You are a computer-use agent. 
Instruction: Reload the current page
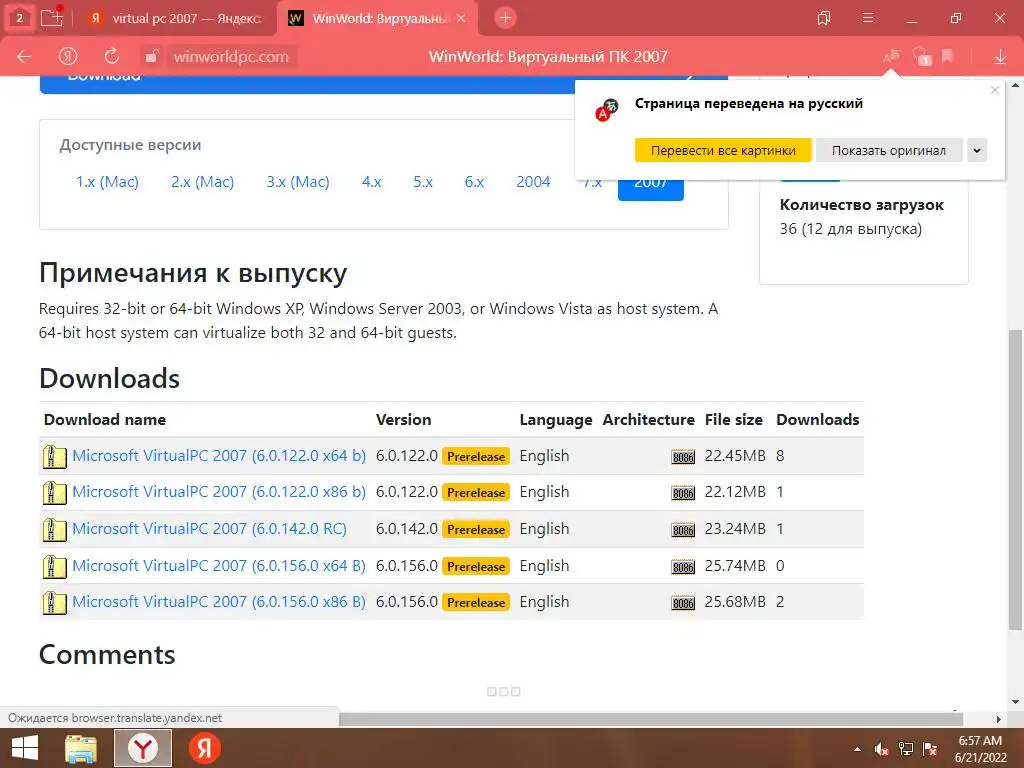tap(112, 57)
